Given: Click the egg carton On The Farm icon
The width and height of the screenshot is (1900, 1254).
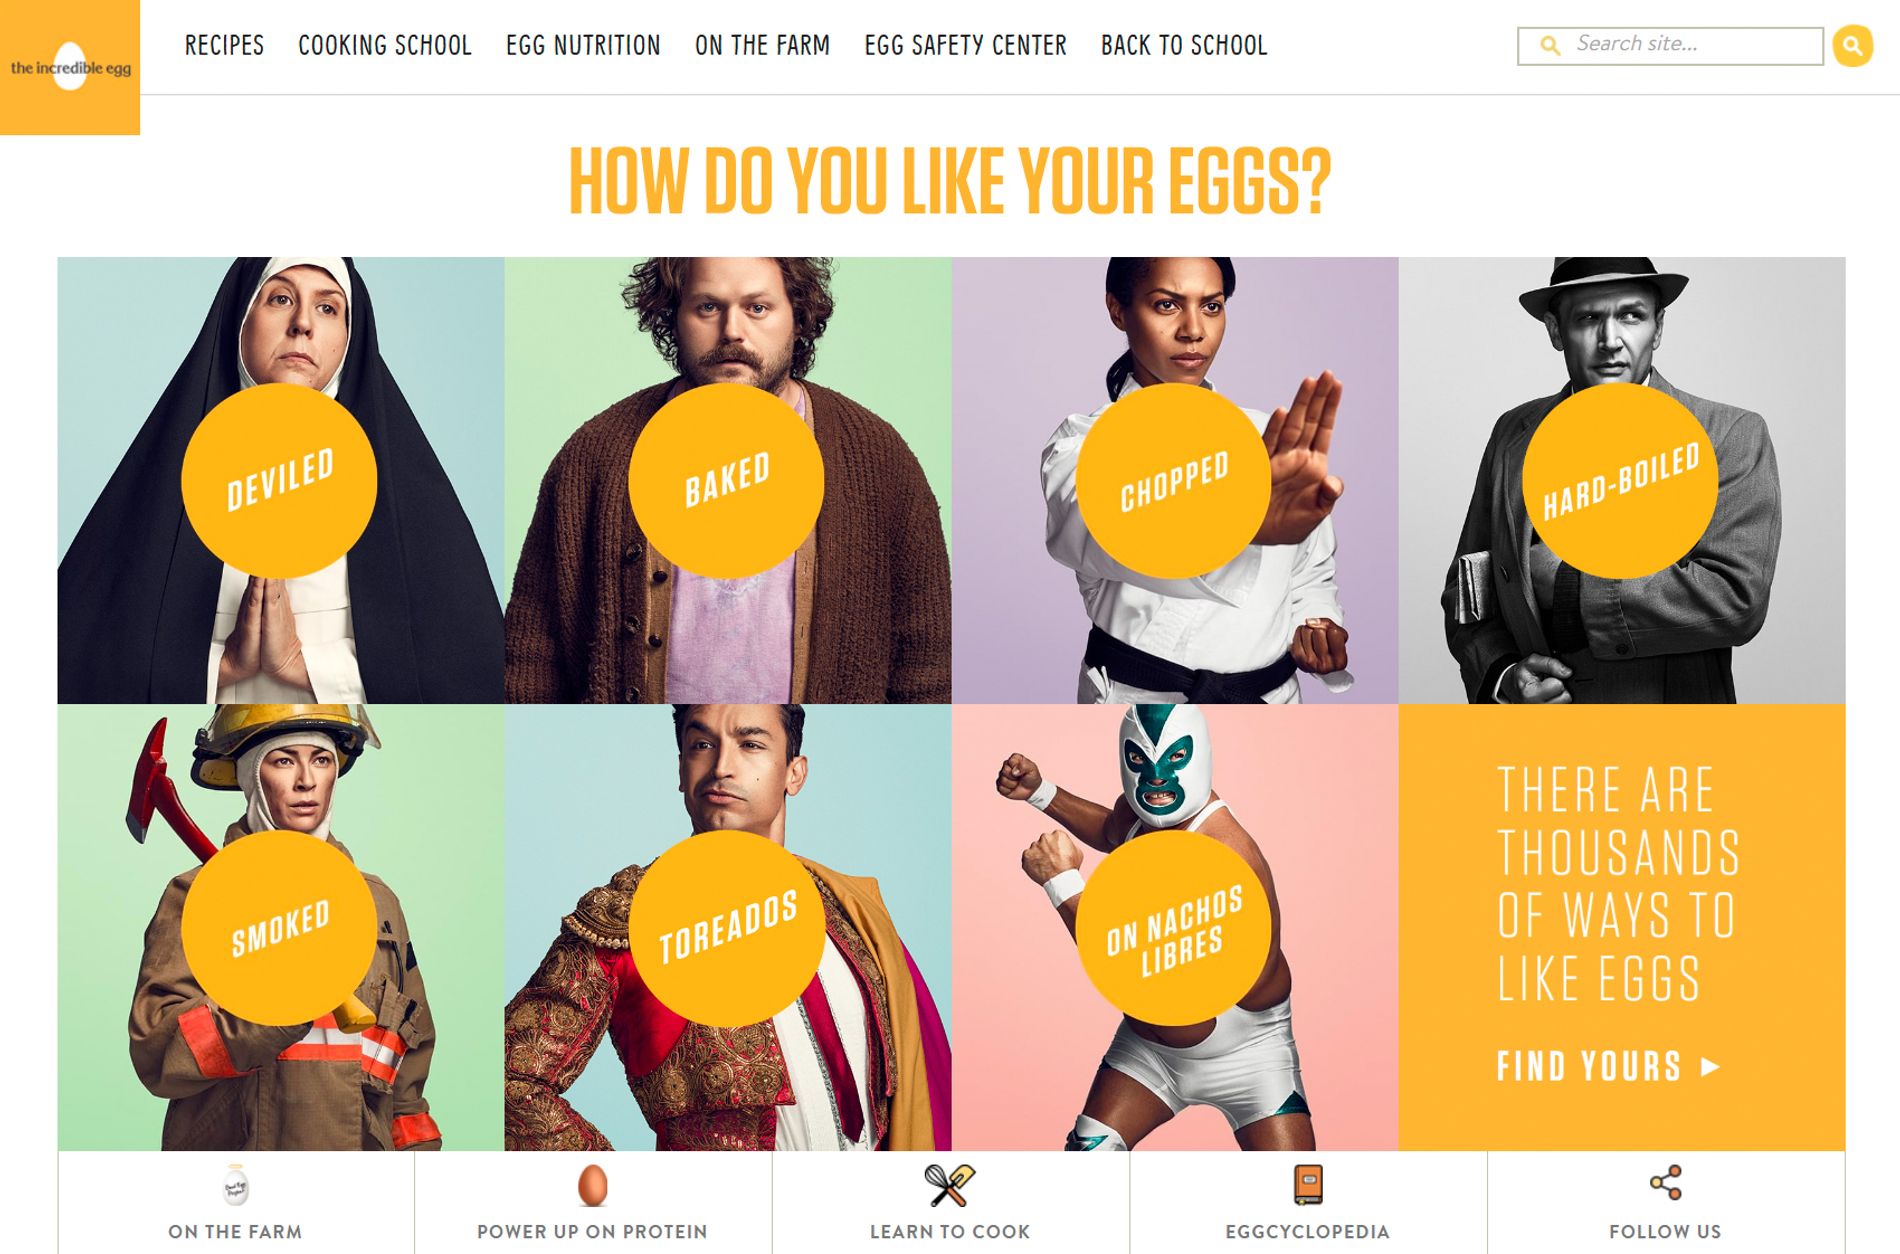Looking at the screenshot, I should pyautogui.click(x=235, y=1186).
